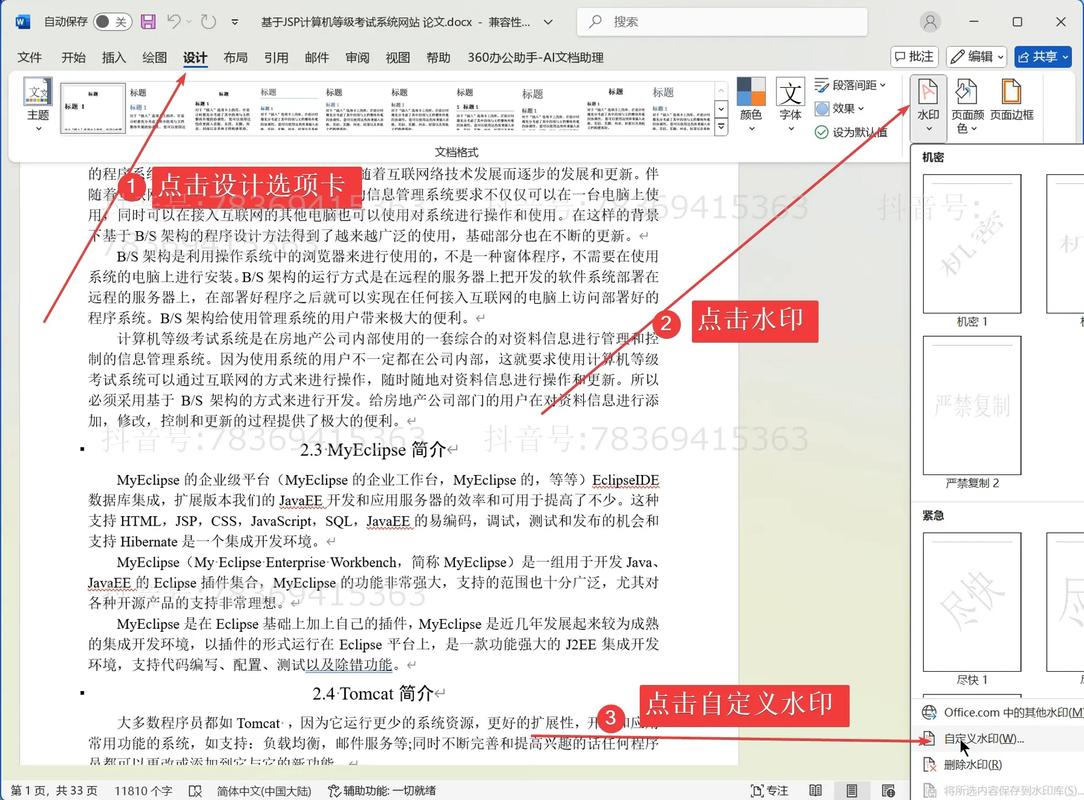Expand the 文档格式 gallery more arrow
The width and height of the screenshot is (1084, 800).
721,125
